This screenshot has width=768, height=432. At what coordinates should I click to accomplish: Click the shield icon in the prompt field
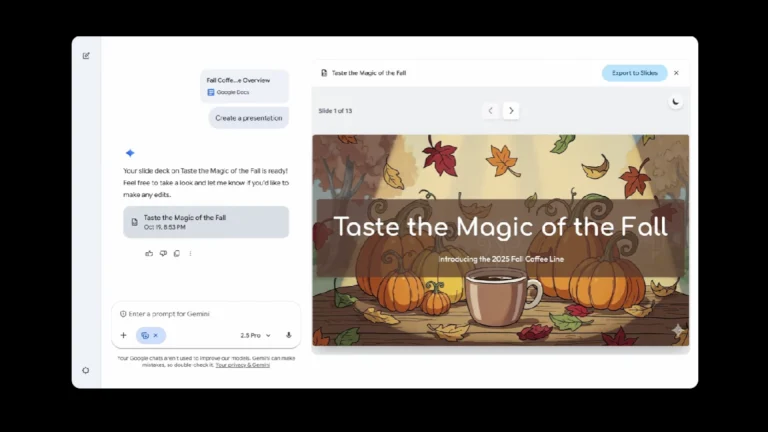123,314
